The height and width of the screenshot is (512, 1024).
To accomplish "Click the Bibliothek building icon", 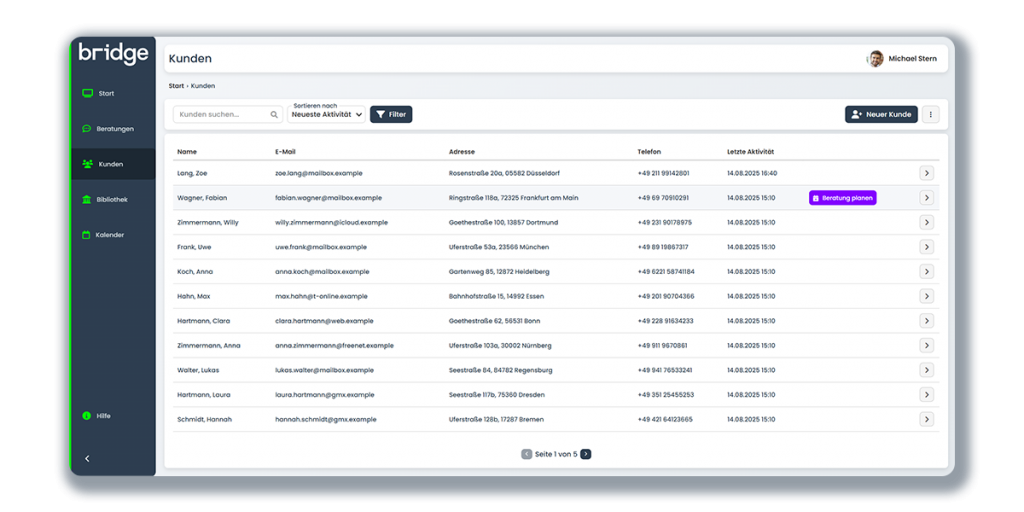I will point(87,199).
